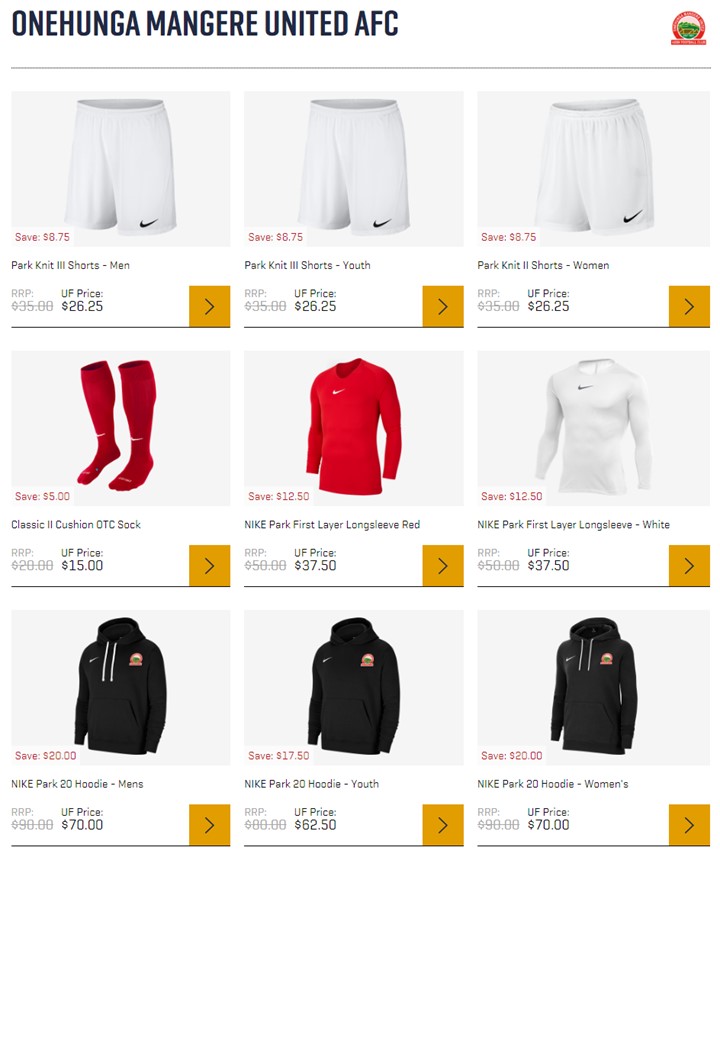720x1040 pixels.
Task: Click NIKE Park 20 Hoodie - Women's title
Action: (553, 784)
